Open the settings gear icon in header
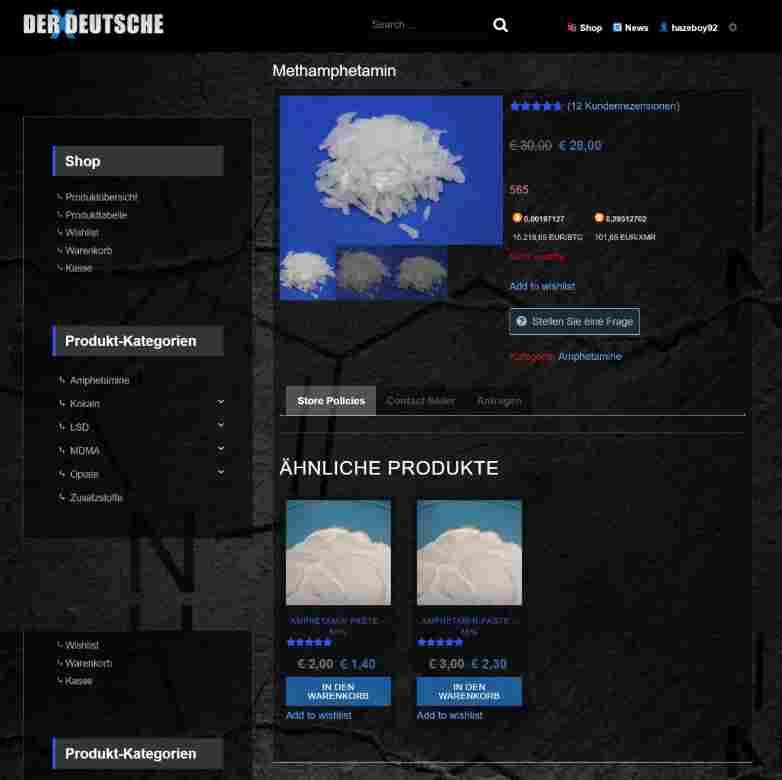This screenshot has width=782, height=780. coord(732,28)
